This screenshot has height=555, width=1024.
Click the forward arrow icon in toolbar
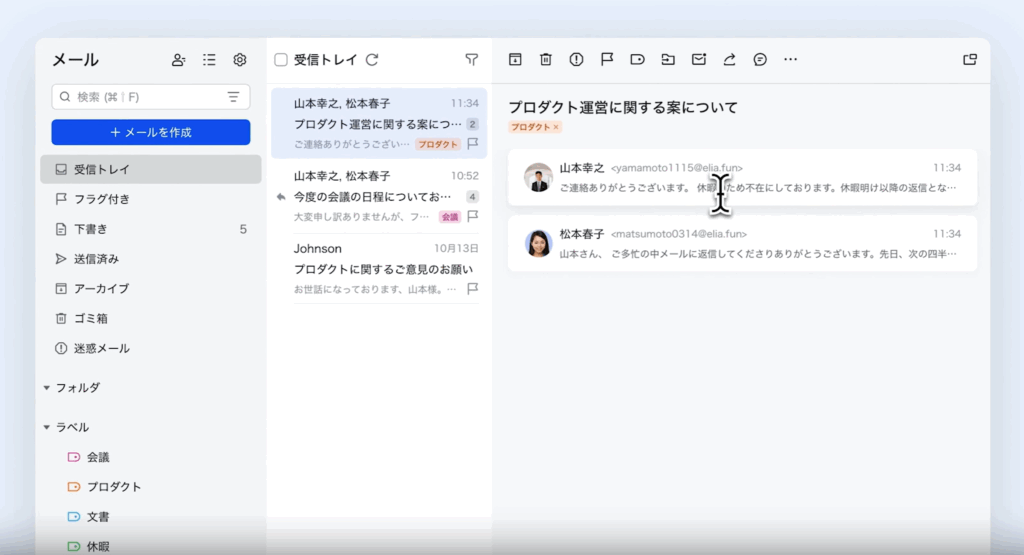729,60
